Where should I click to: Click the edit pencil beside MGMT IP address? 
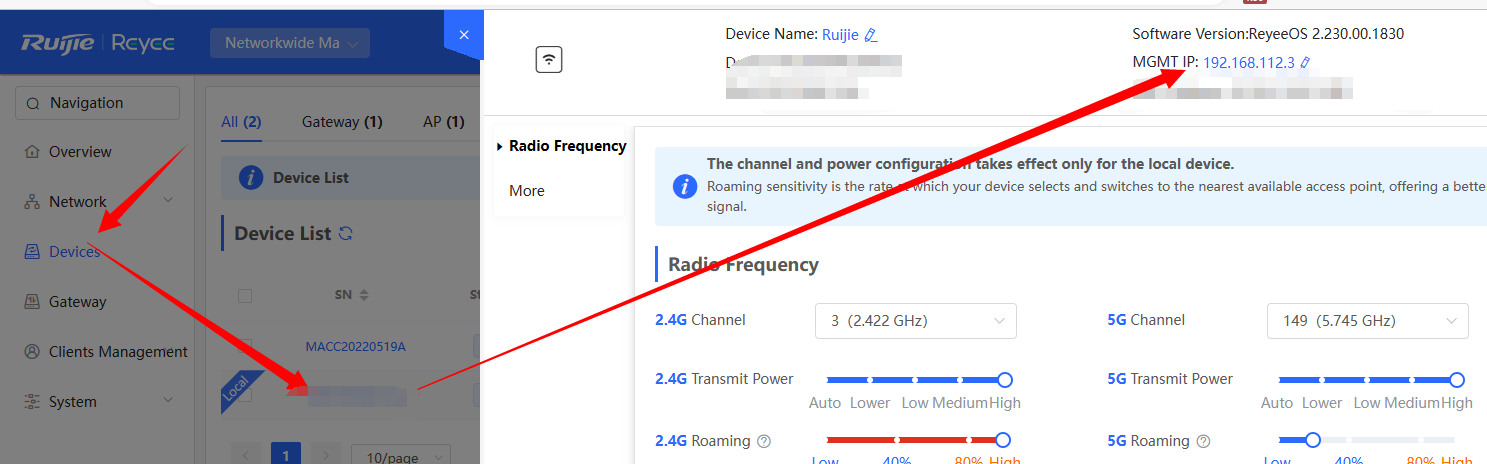tap(1305, 63)
